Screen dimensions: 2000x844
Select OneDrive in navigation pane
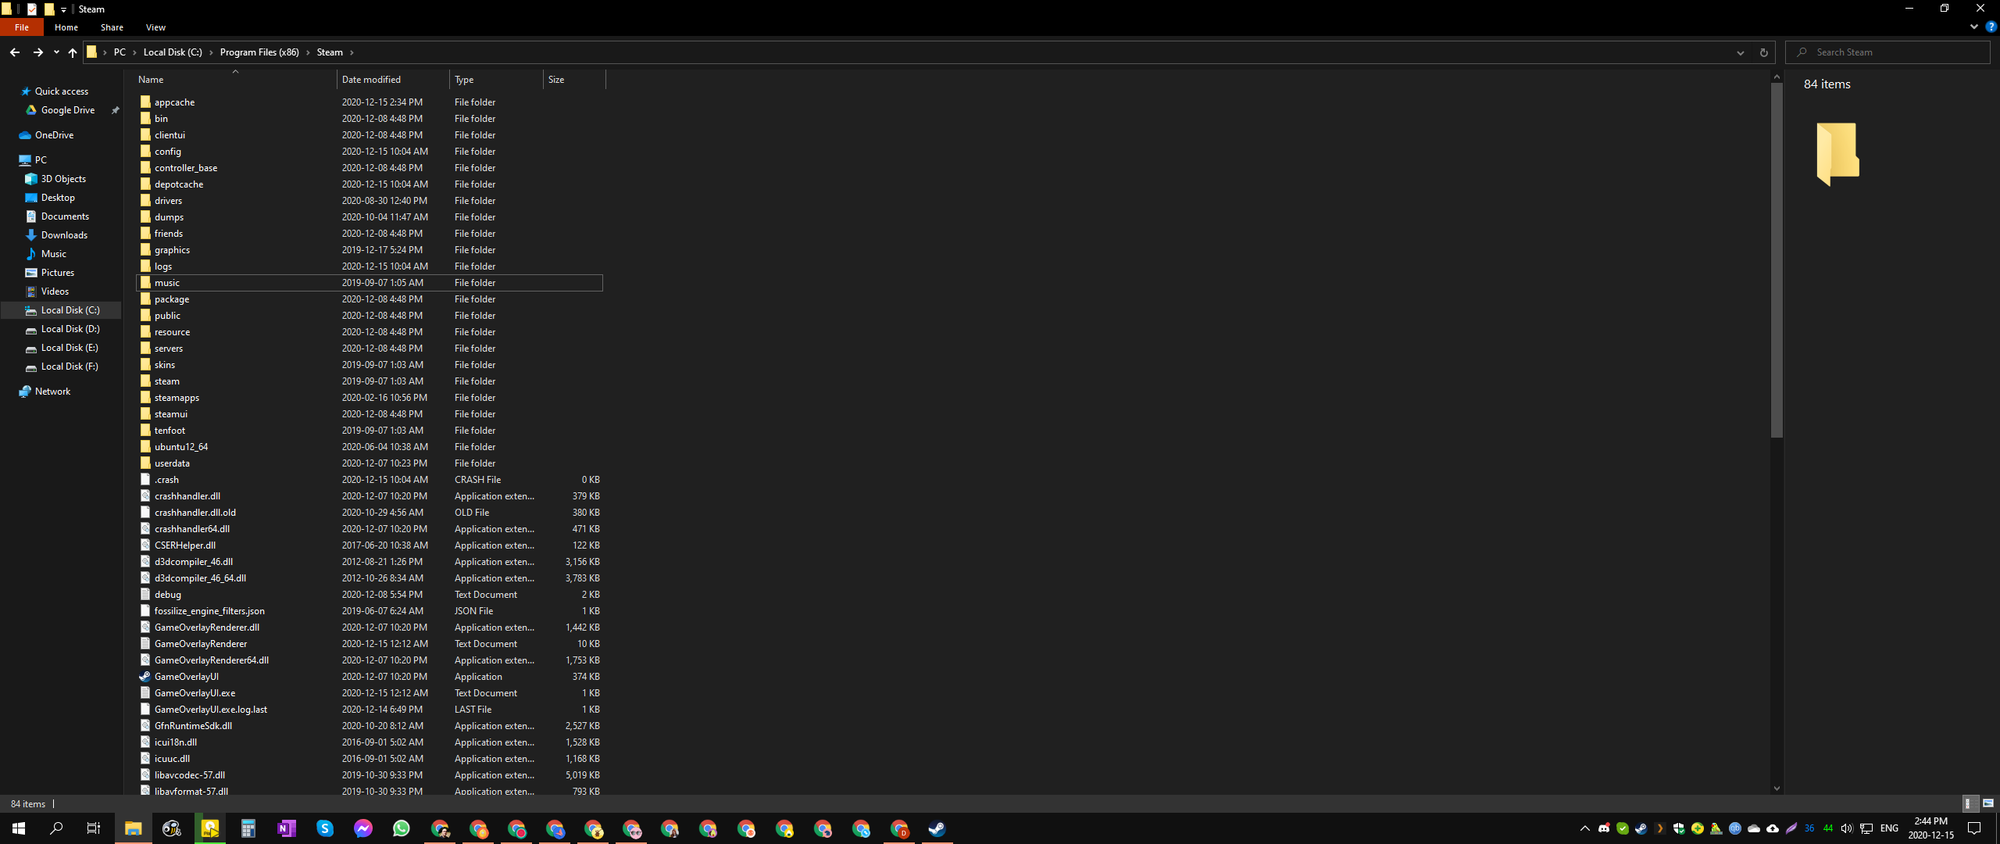pos(54,135)
